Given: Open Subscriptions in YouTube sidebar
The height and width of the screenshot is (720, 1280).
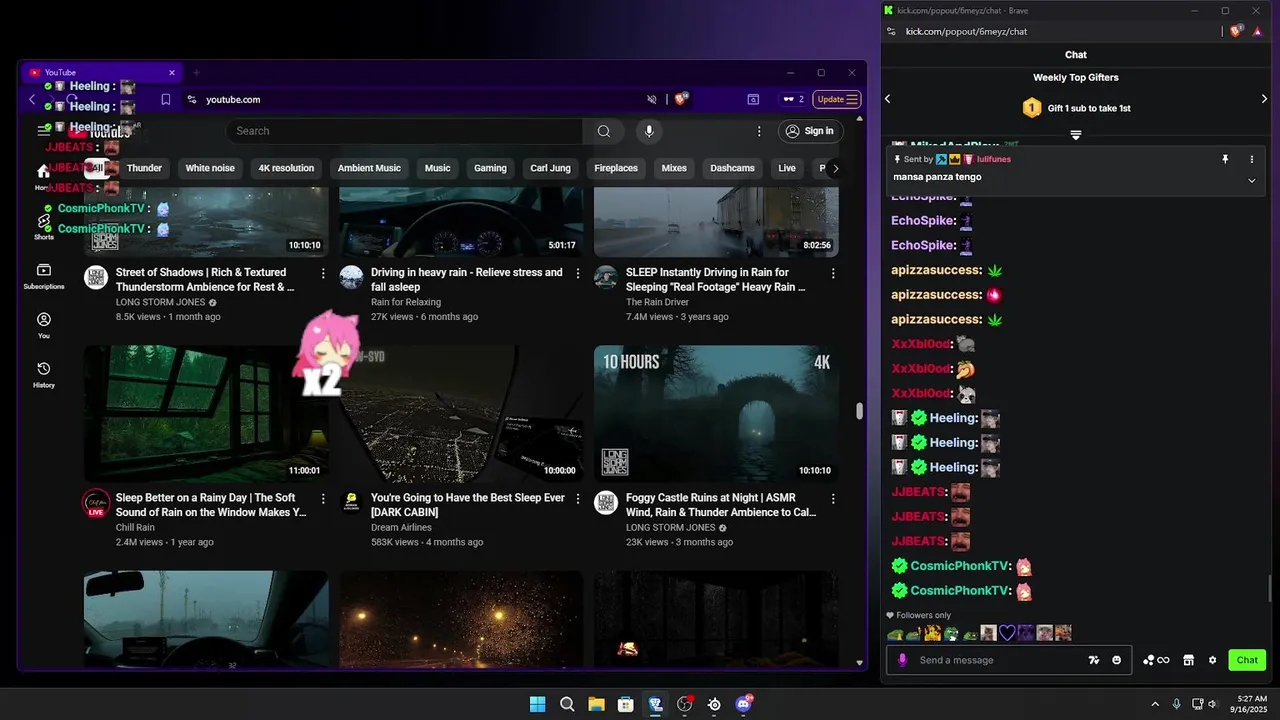Looking at the screenshot, I should (x=44, y=277).
